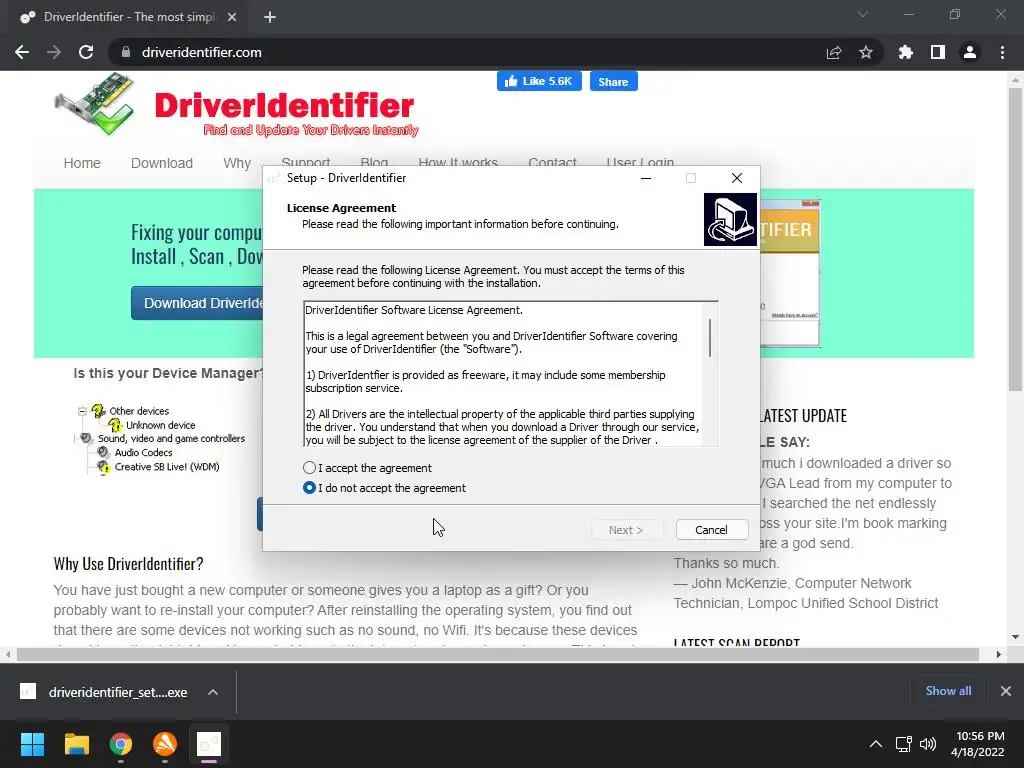Select 'I do not accept the agreement' option
This screenshot has width=1024, height=768.
point(310,488)
